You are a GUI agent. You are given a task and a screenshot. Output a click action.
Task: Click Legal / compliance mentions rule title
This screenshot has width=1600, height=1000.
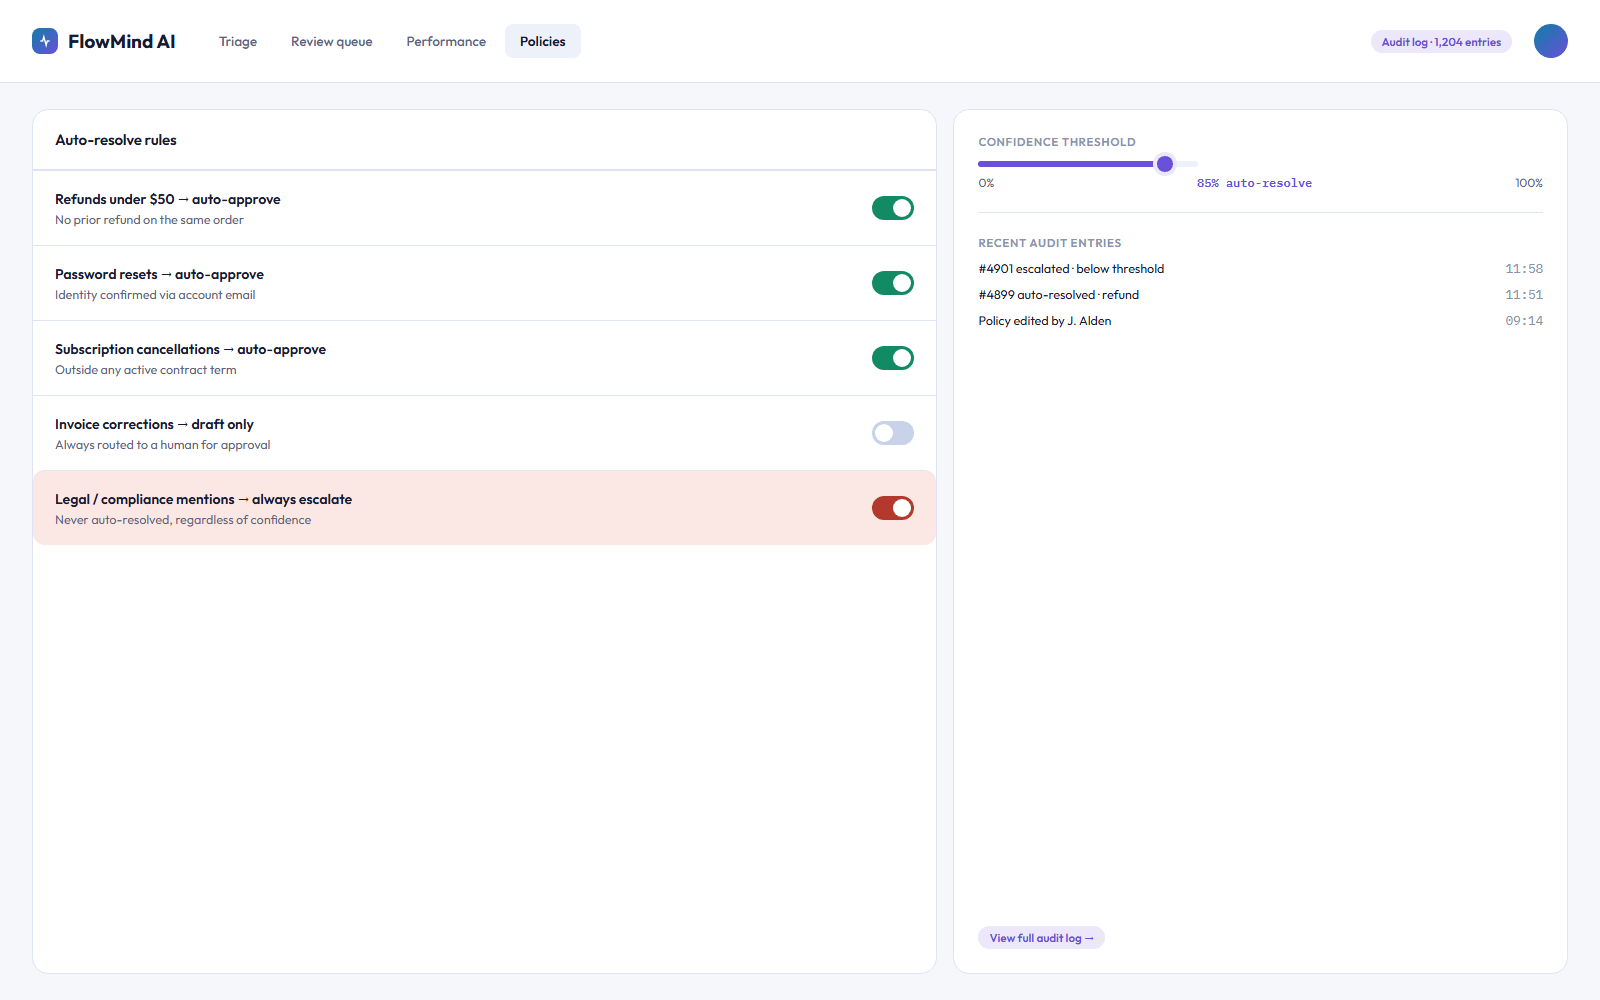click(x=203, y=499)
